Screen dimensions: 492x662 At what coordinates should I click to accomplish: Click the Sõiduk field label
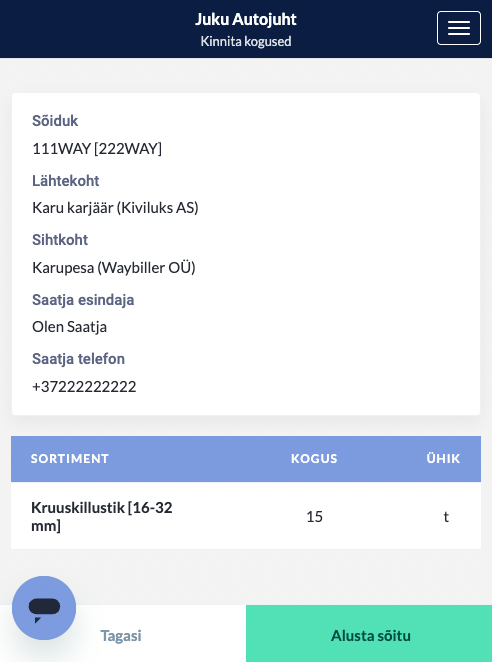pos(55,121)
